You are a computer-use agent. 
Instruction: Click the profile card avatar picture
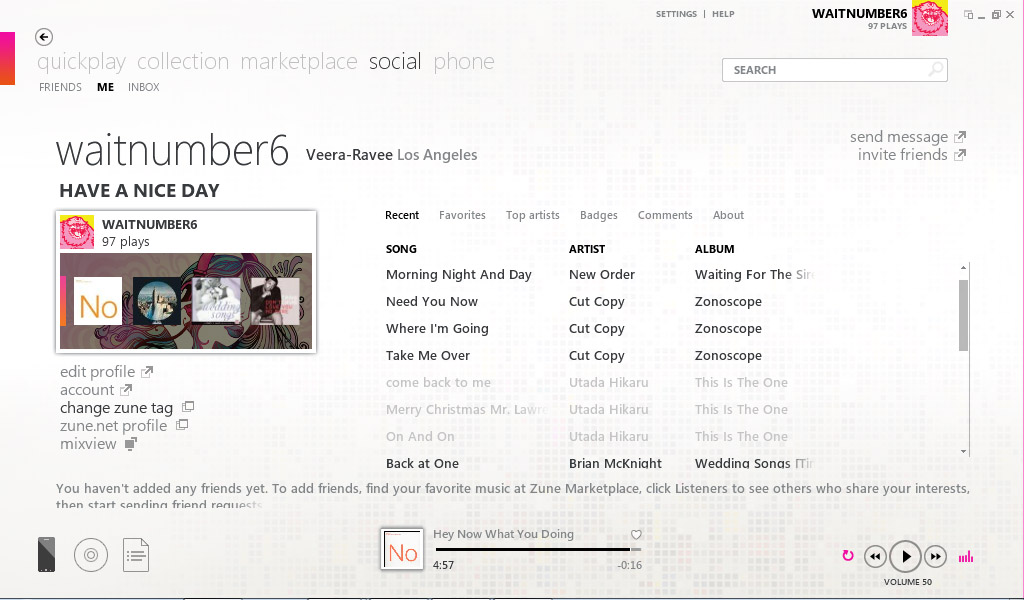[77, 232]
